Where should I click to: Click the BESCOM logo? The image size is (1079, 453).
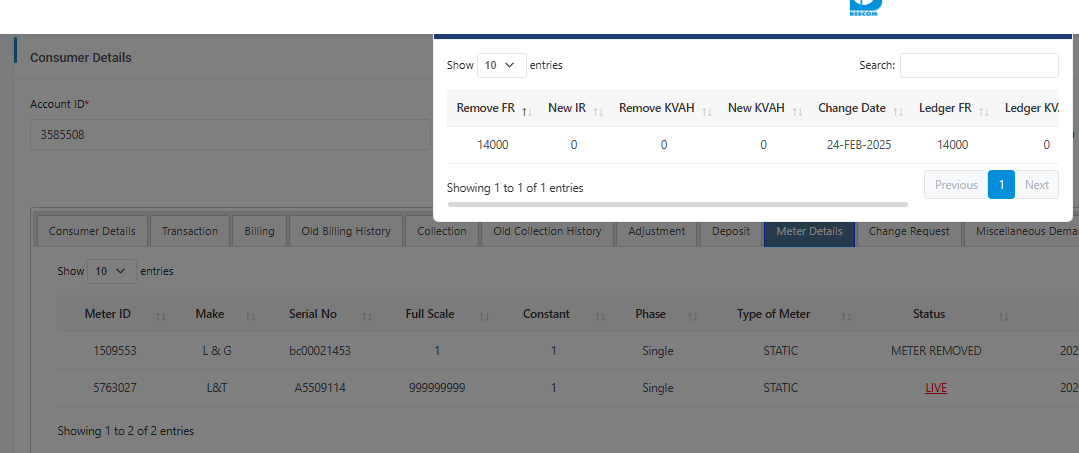point(866,8)
